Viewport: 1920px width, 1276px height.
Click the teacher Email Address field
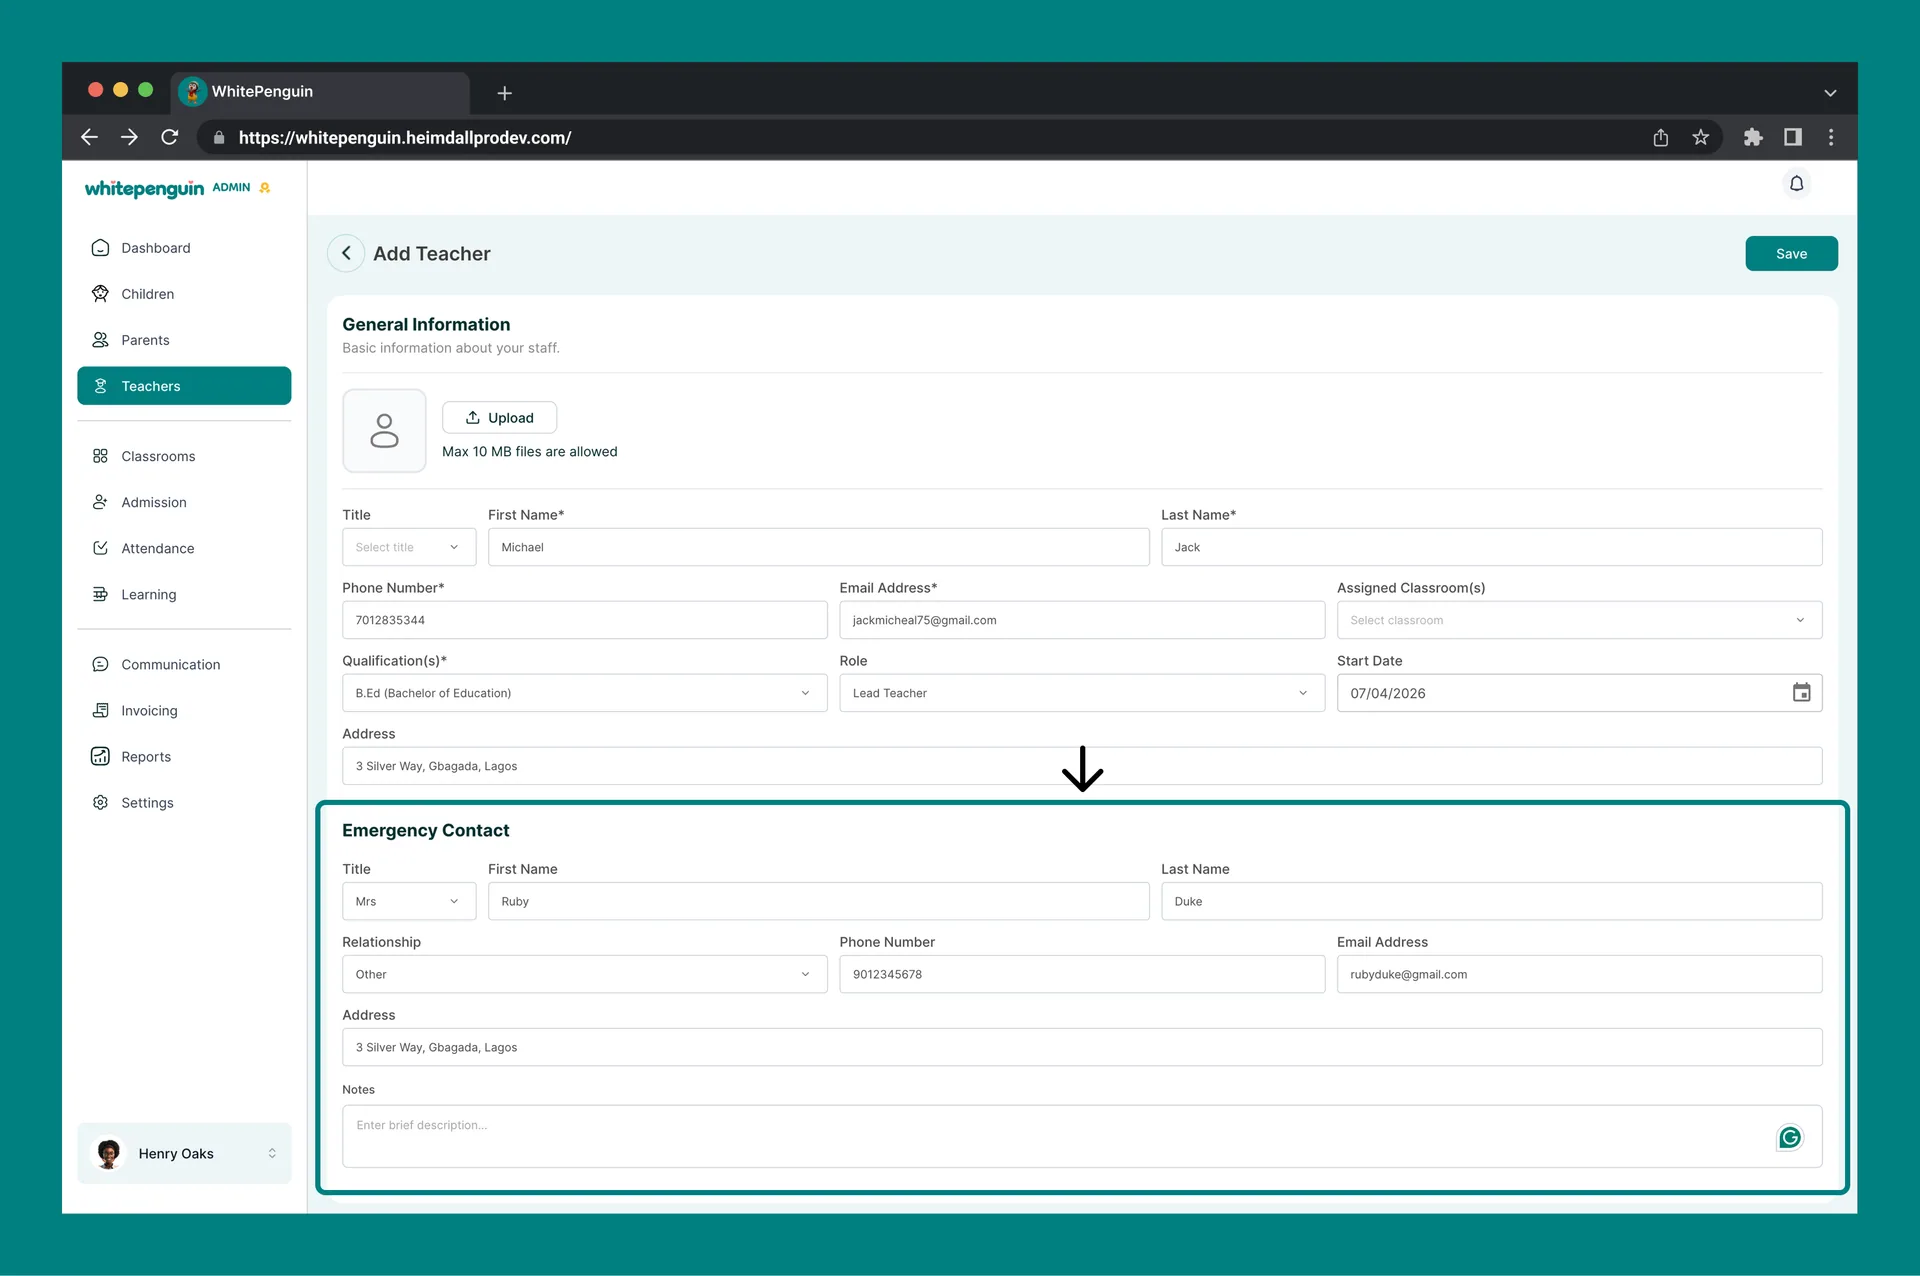(1082, 620)
